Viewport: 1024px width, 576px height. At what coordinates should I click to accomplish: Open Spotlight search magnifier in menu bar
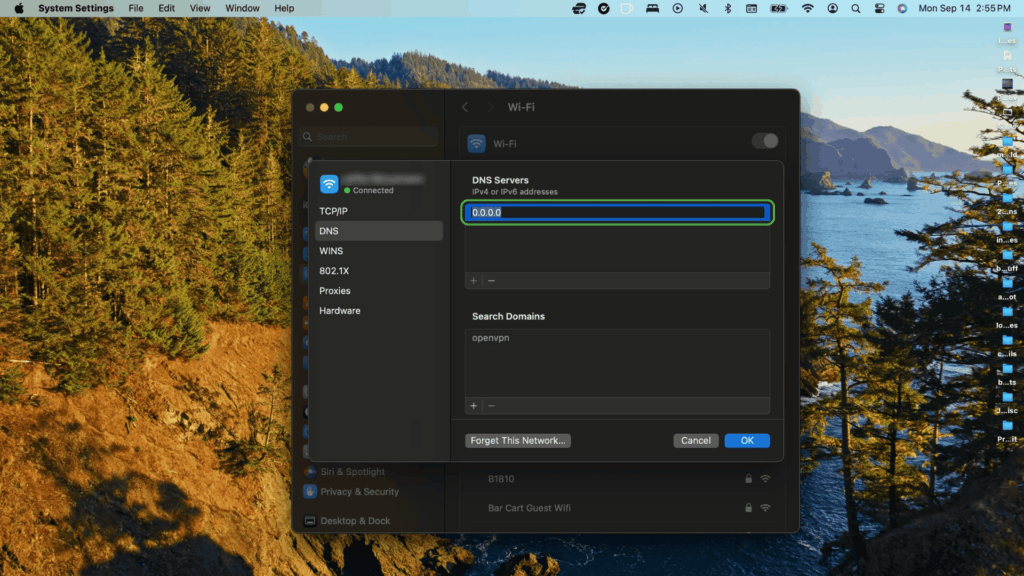856,8
